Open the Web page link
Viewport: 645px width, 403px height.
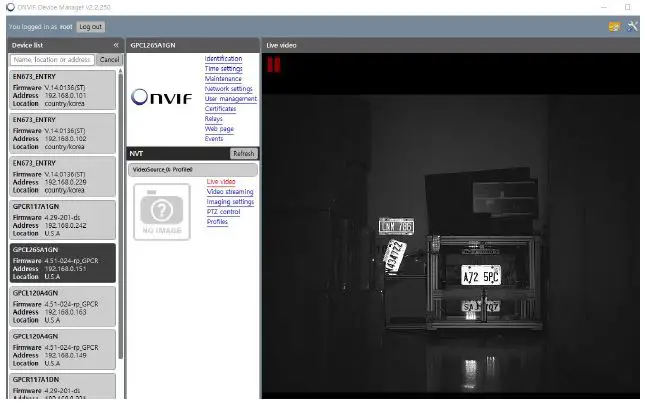pyautogui.click(x=219, y=129)
